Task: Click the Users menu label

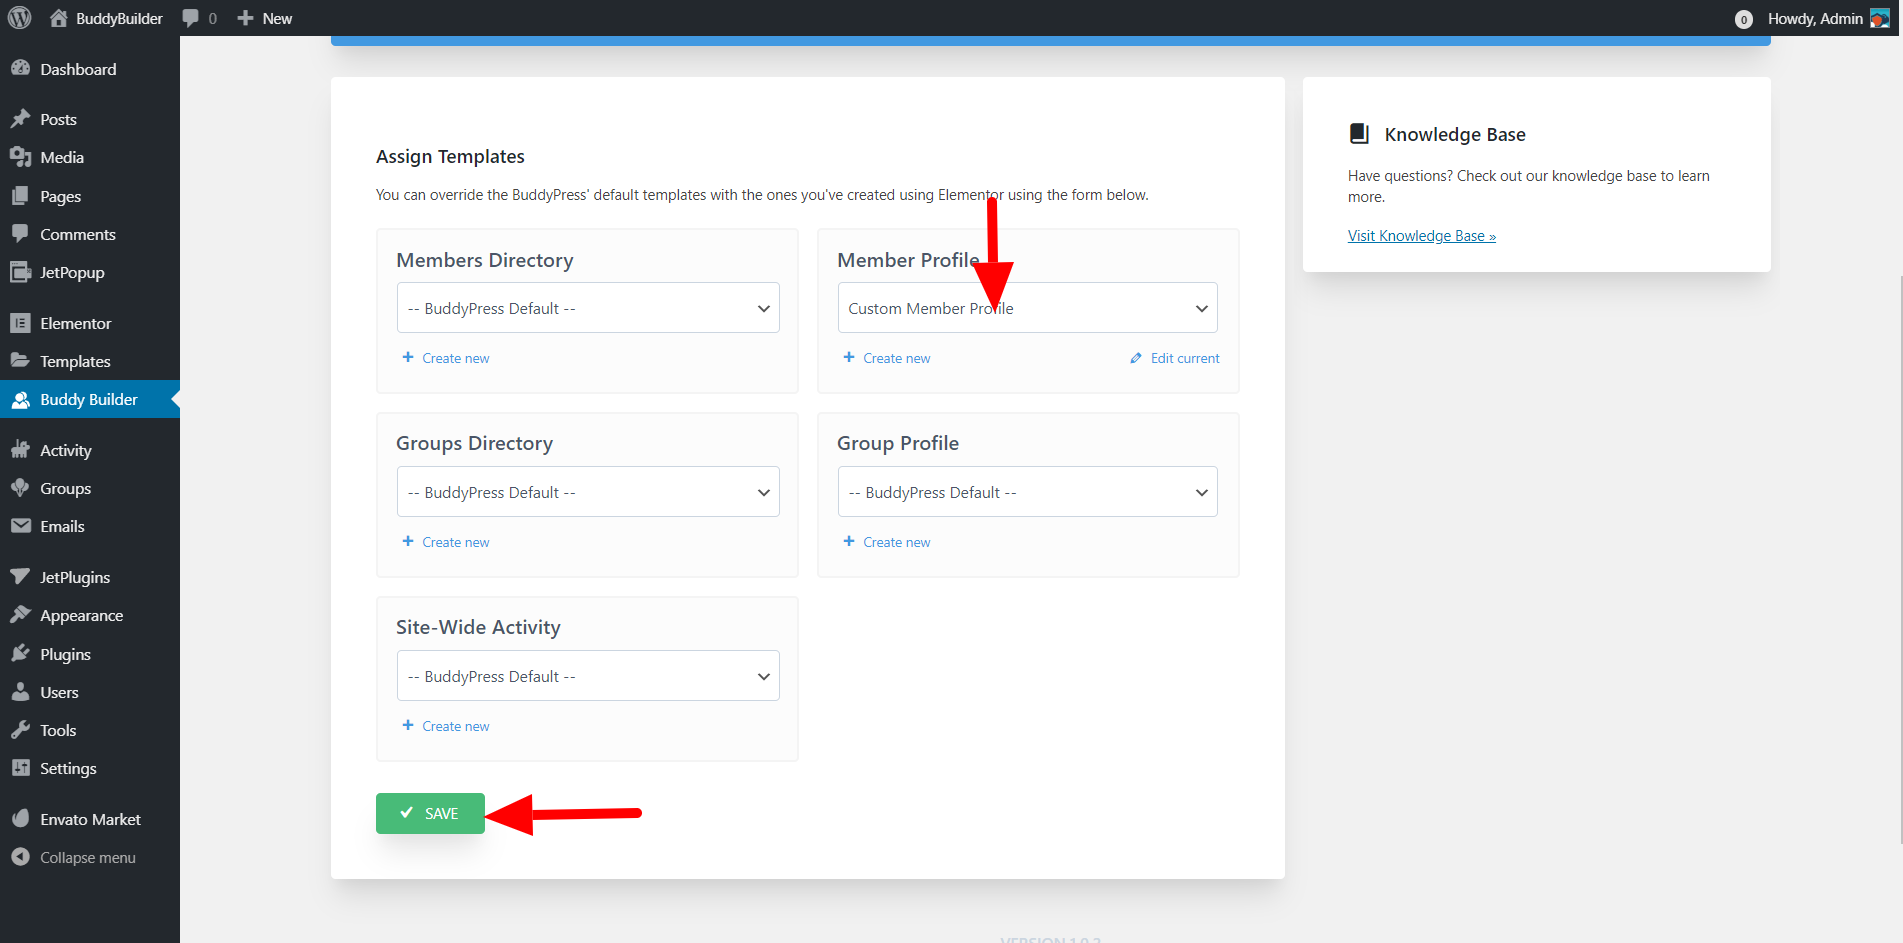Action: [x=59, y=692]
